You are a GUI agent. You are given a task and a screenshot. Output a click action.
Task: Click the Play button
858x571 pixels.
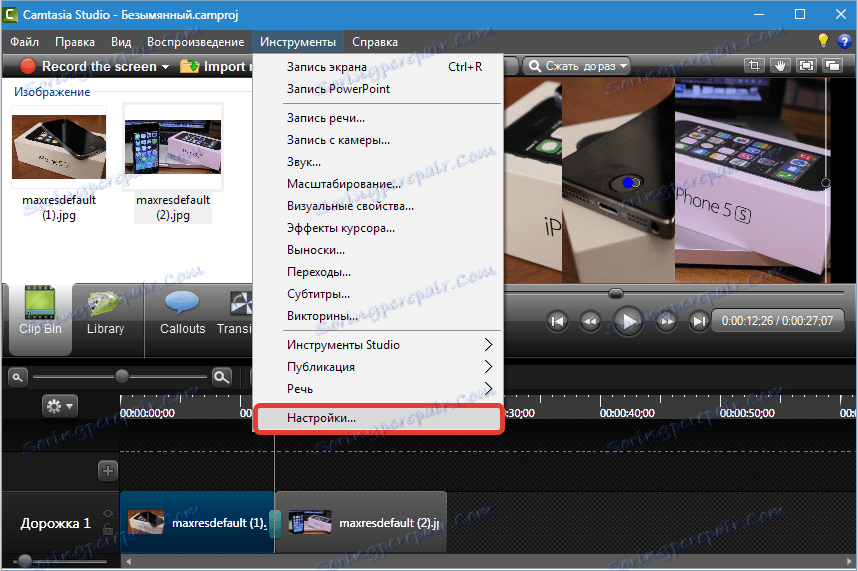pos(628,321)
